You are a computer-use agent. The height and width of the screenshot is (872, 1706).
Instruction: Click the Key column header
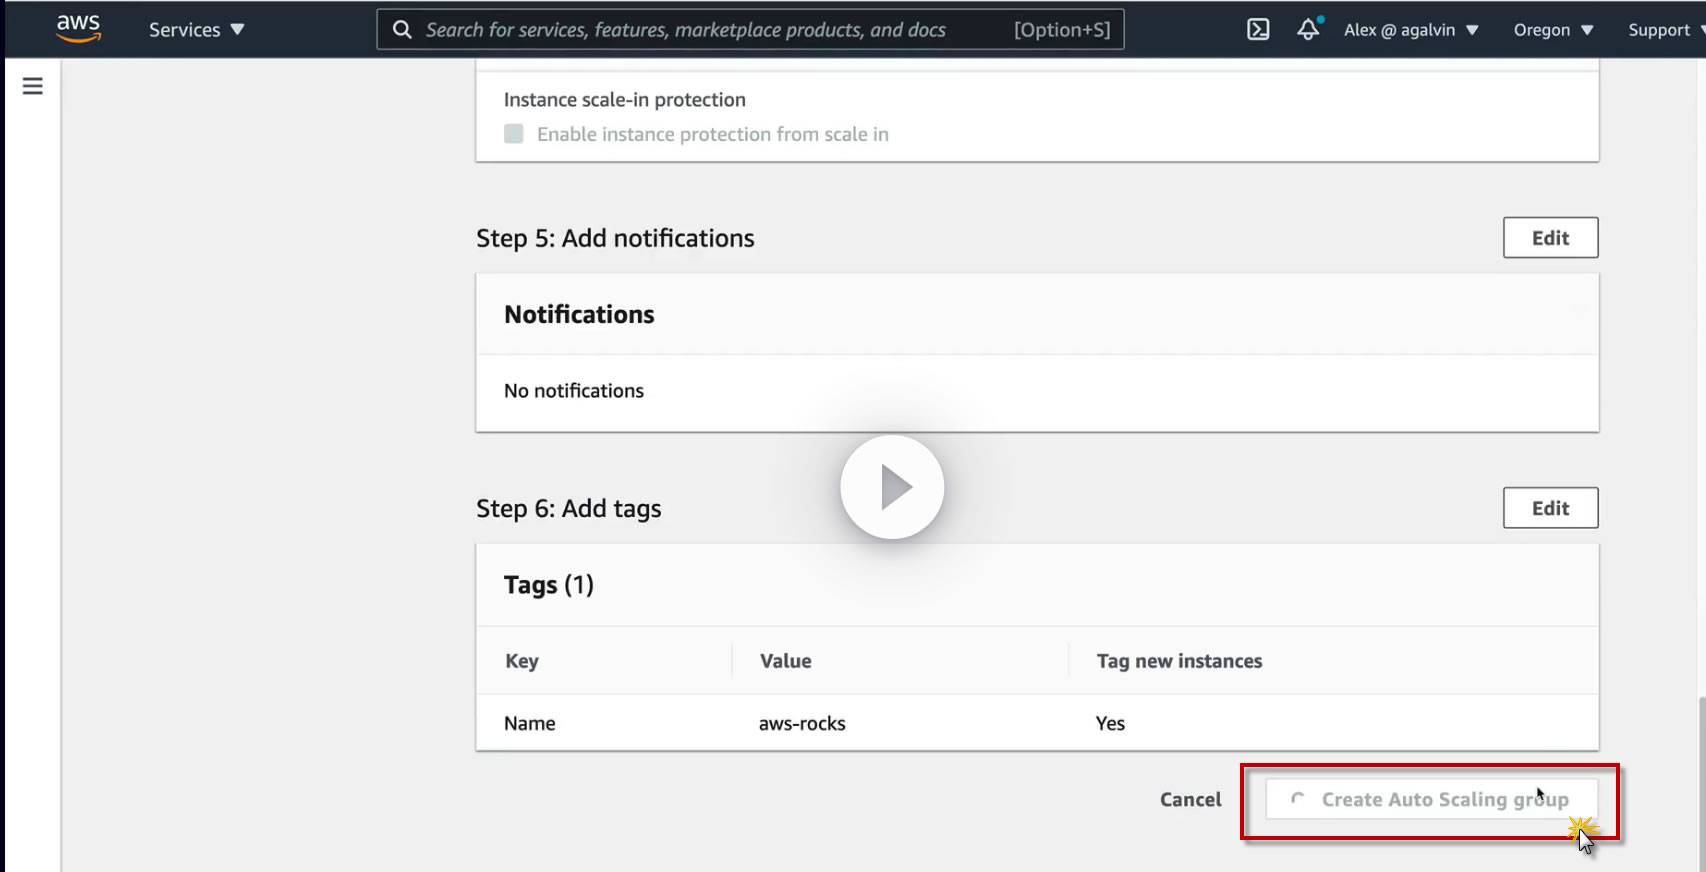click(x=522, y=661)
